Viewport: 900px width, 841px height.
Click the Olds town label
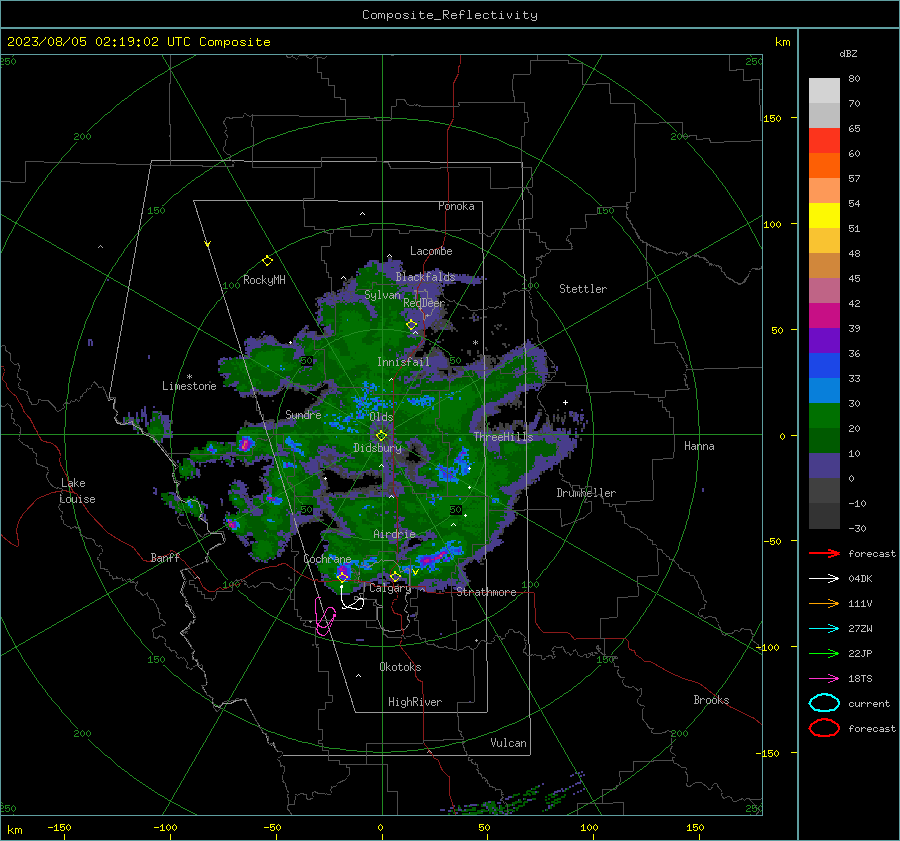pos(381,417)
